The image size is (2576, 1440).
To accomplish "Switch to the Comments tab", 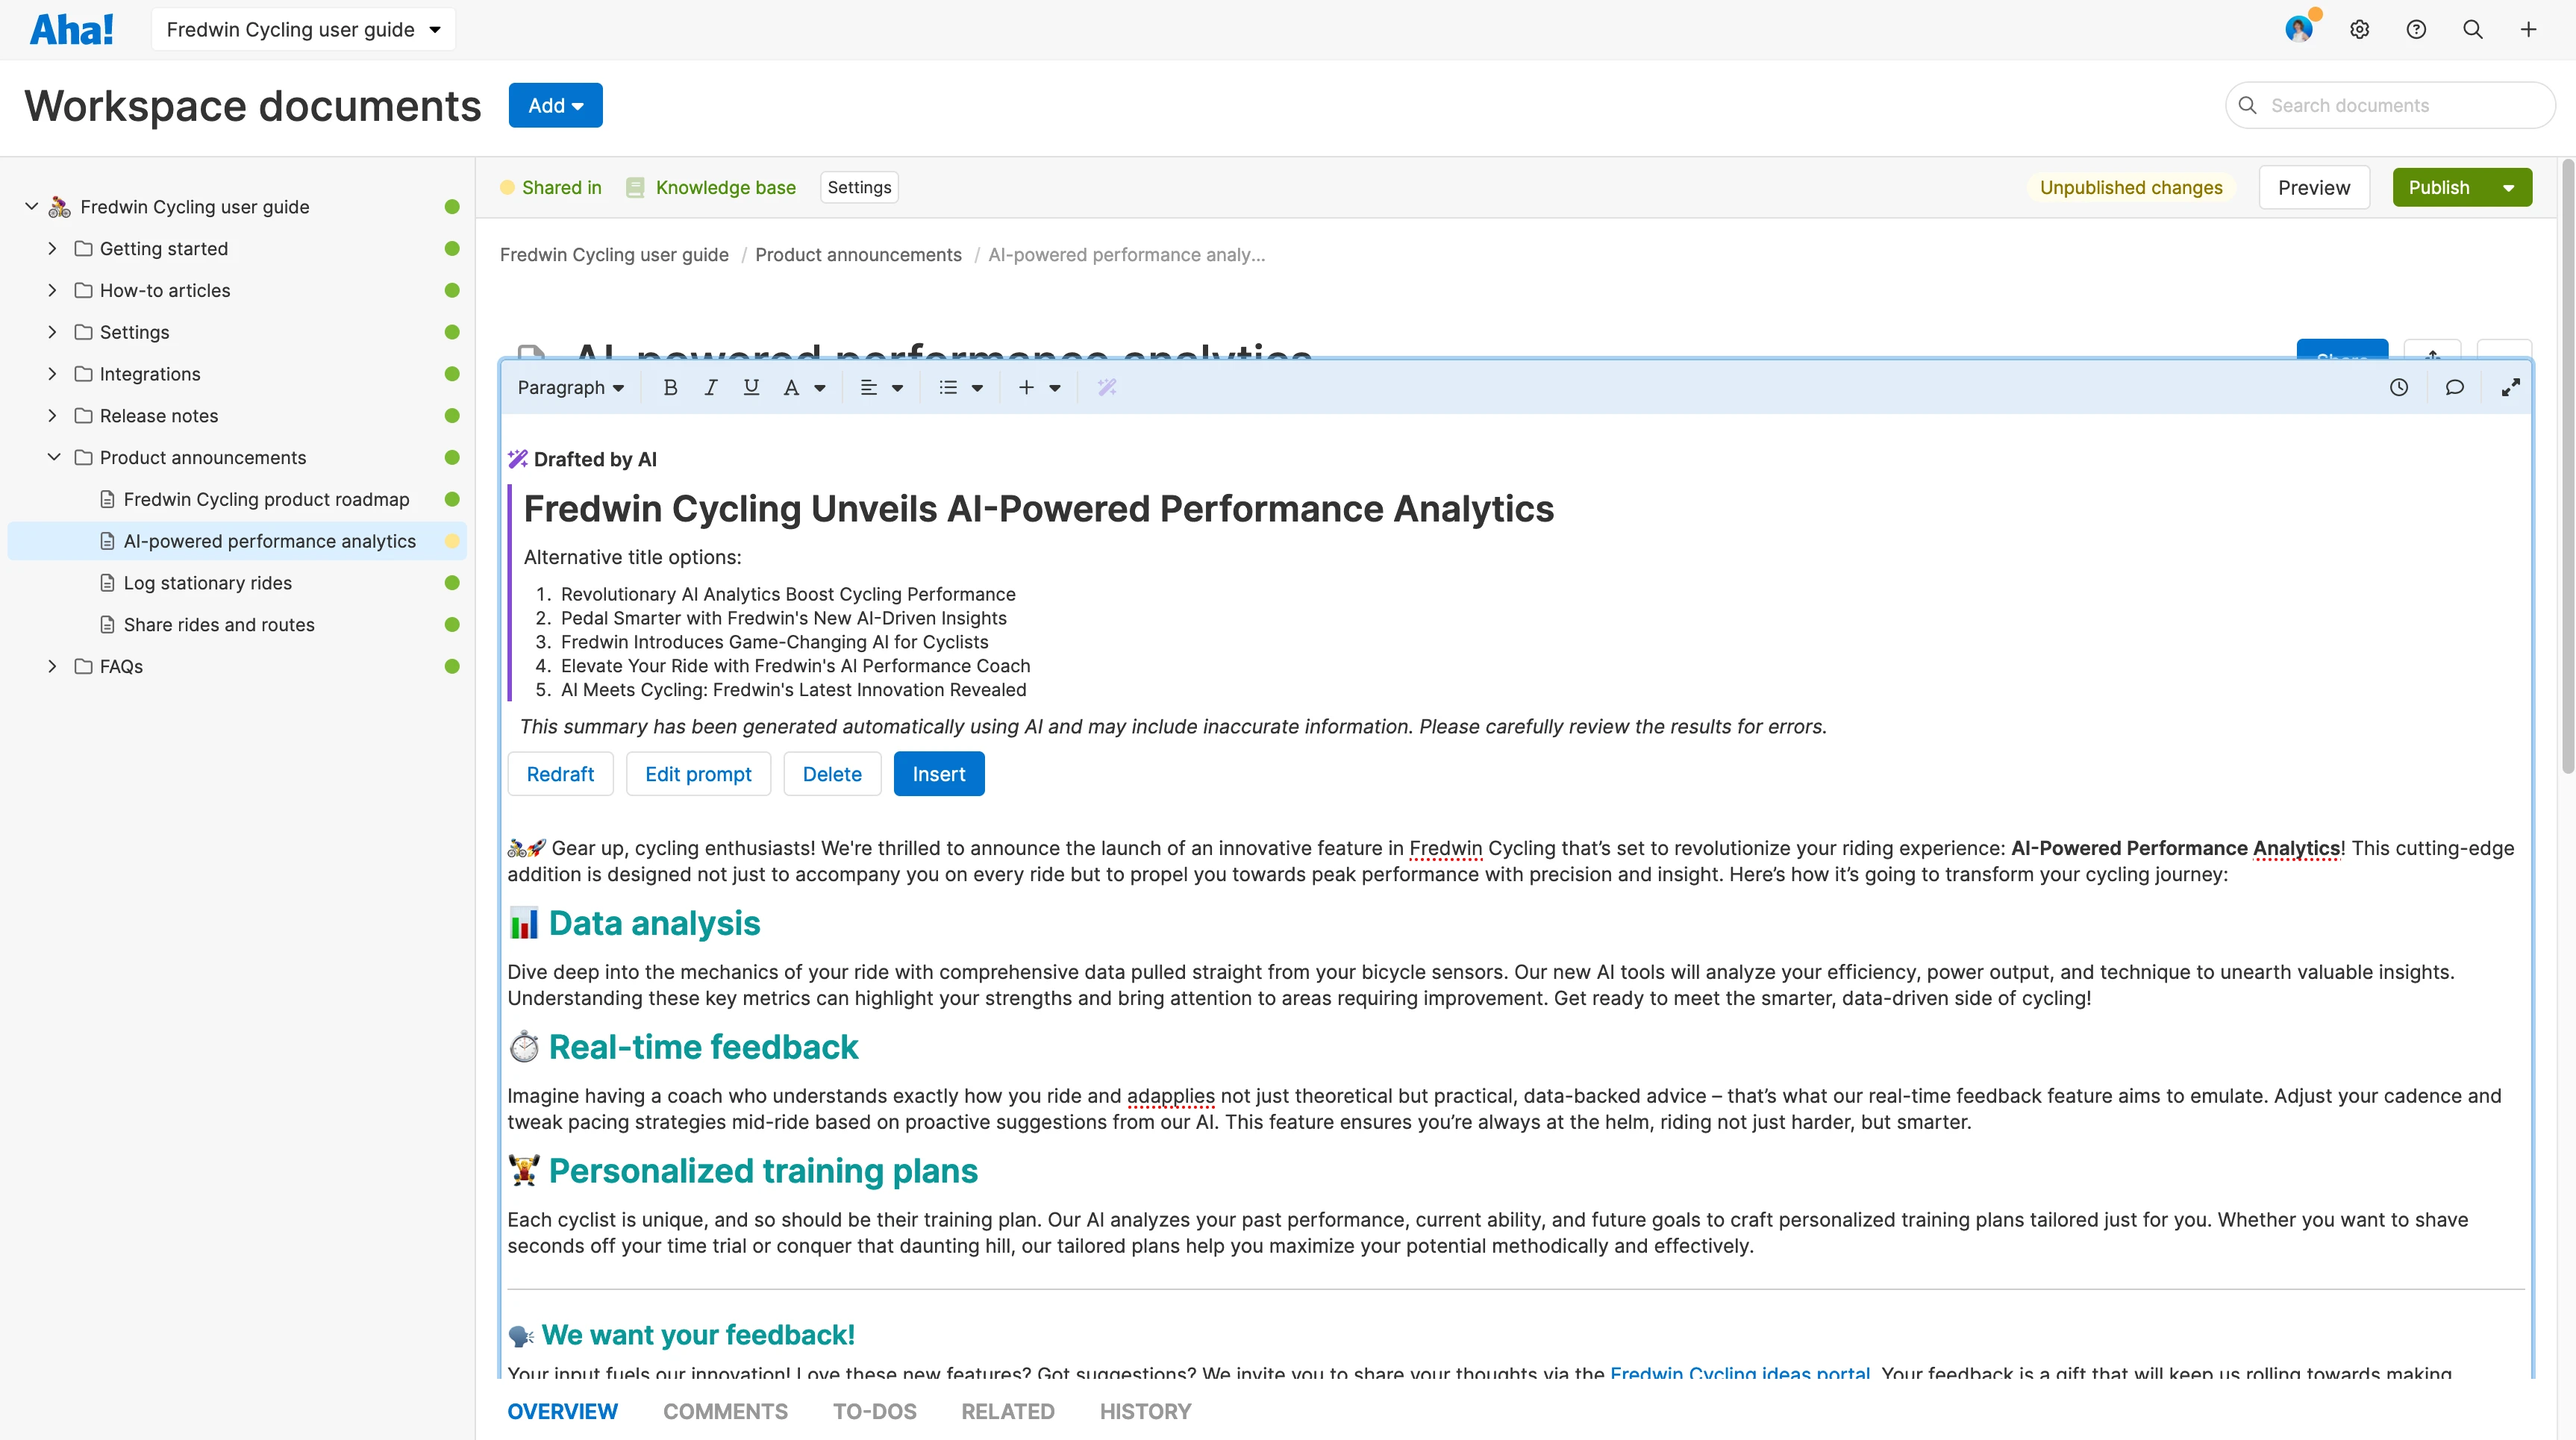I will [x=725, y=1411].
